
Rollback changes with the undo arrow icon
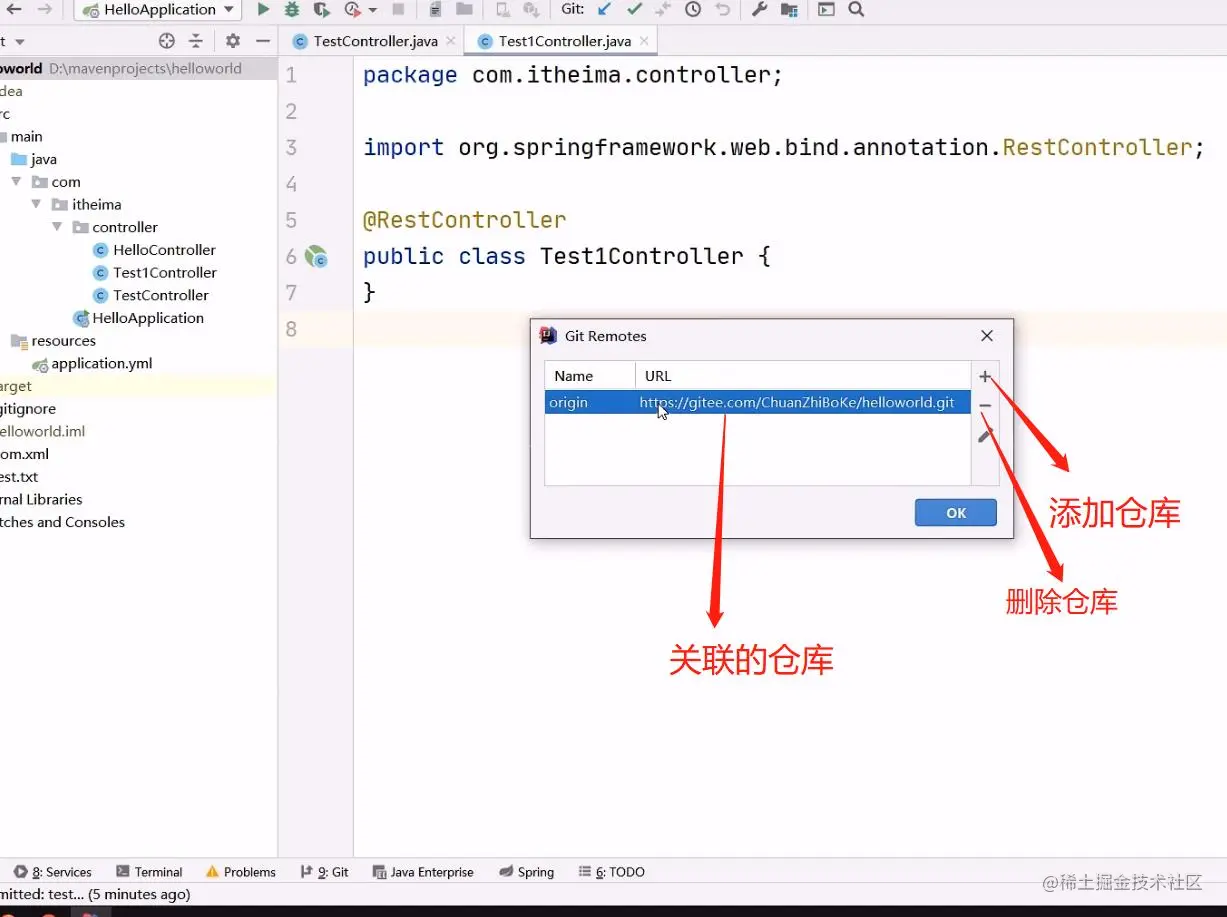(x=722, y=9)
